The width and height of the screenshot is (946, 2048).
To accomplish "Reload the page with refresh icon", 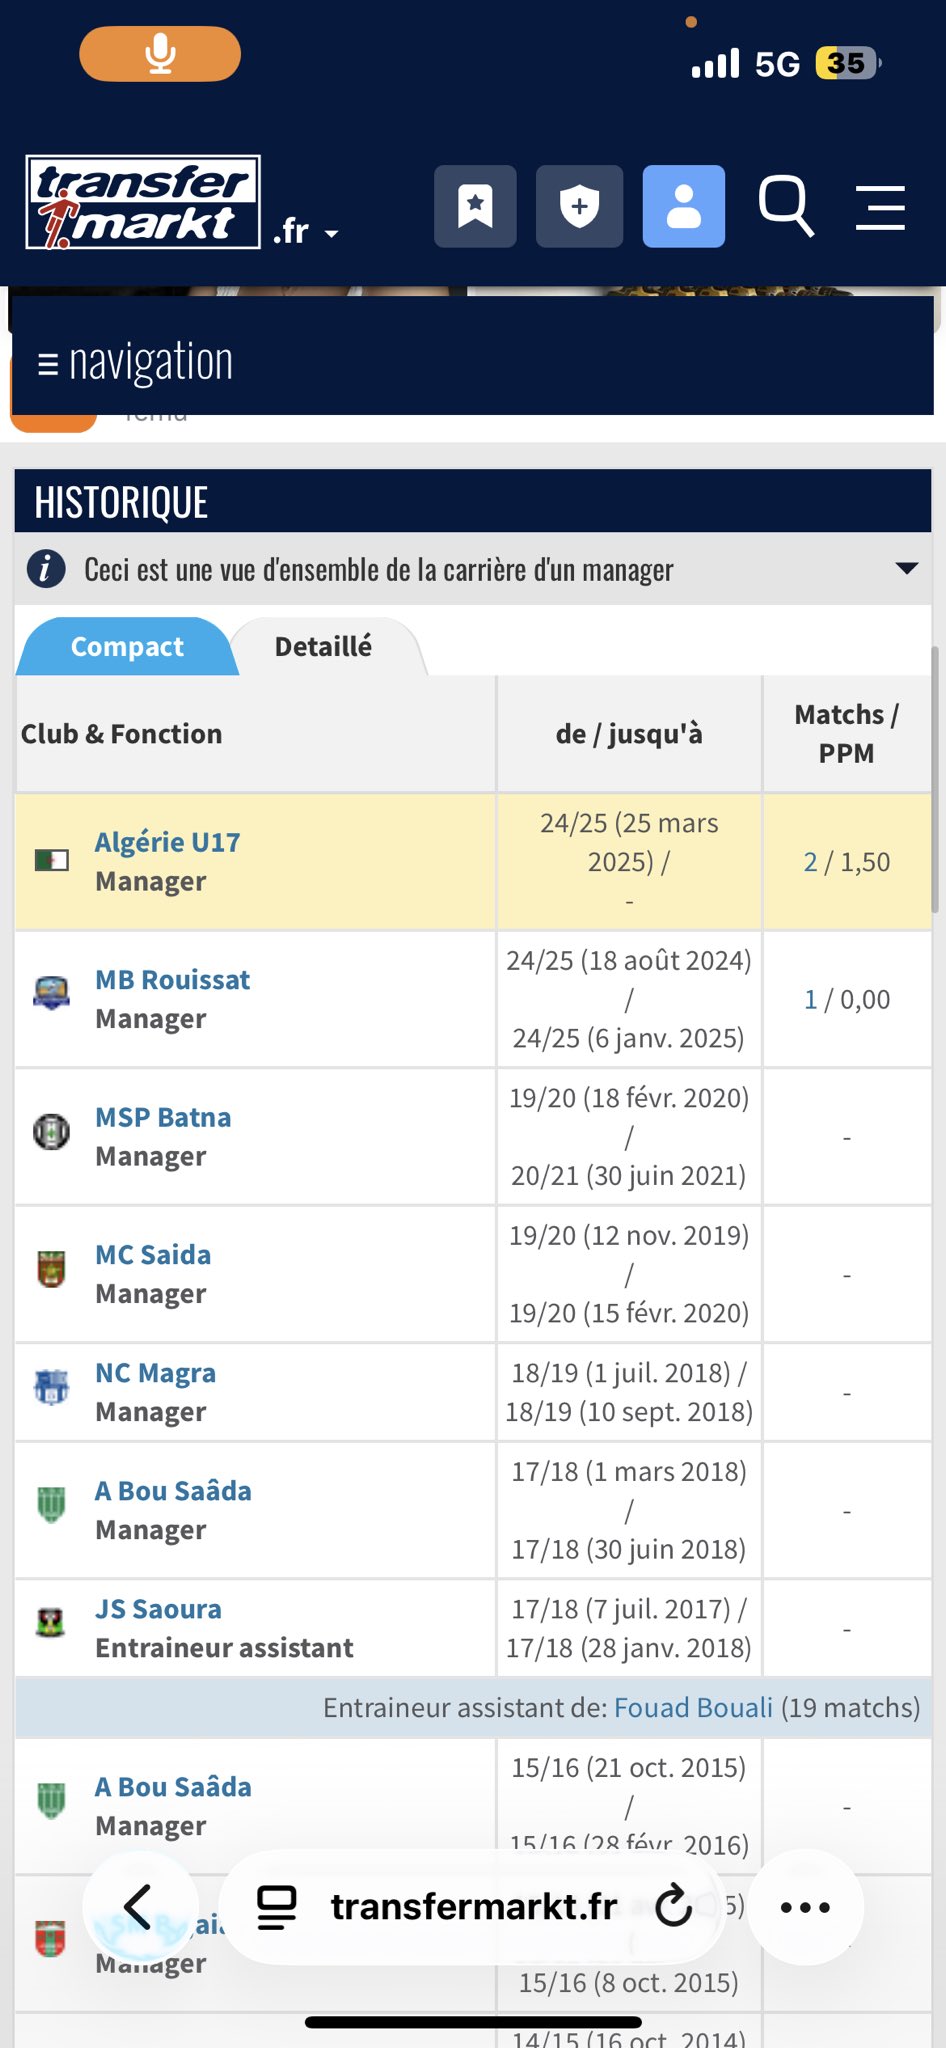I will click(x=674, y=1907).
